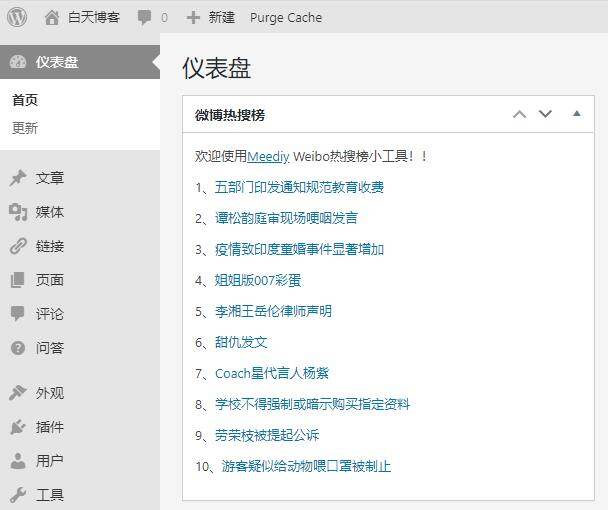608x510 pixels.
Task: Click the dashboard gauge icon beside 仪表盘
Action: point(18,62)
